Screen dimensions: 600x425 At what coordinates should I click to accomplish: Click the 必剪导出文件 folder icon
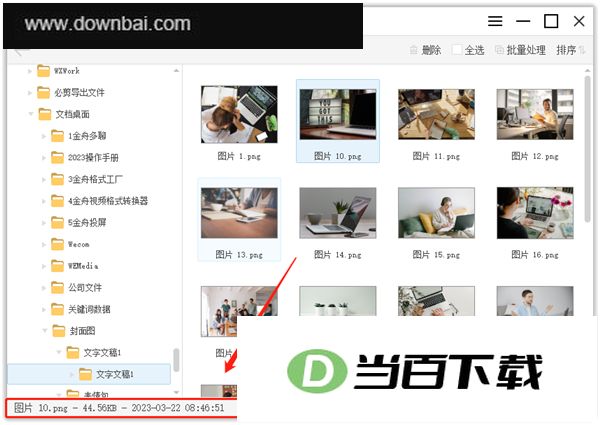(43, 93)
